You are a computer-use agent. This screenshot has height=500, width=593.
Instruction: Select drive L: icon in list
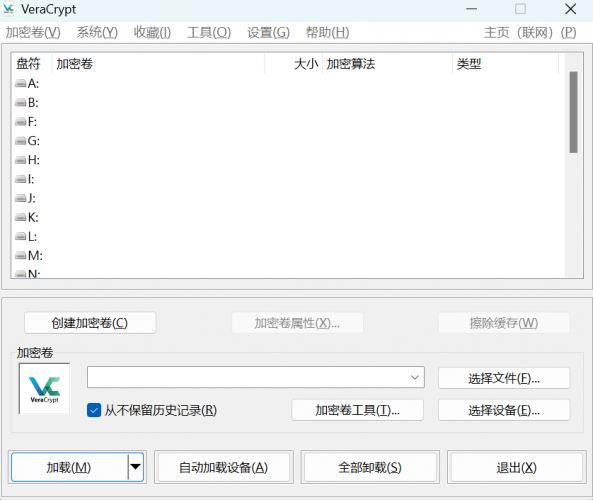[20, 237]
